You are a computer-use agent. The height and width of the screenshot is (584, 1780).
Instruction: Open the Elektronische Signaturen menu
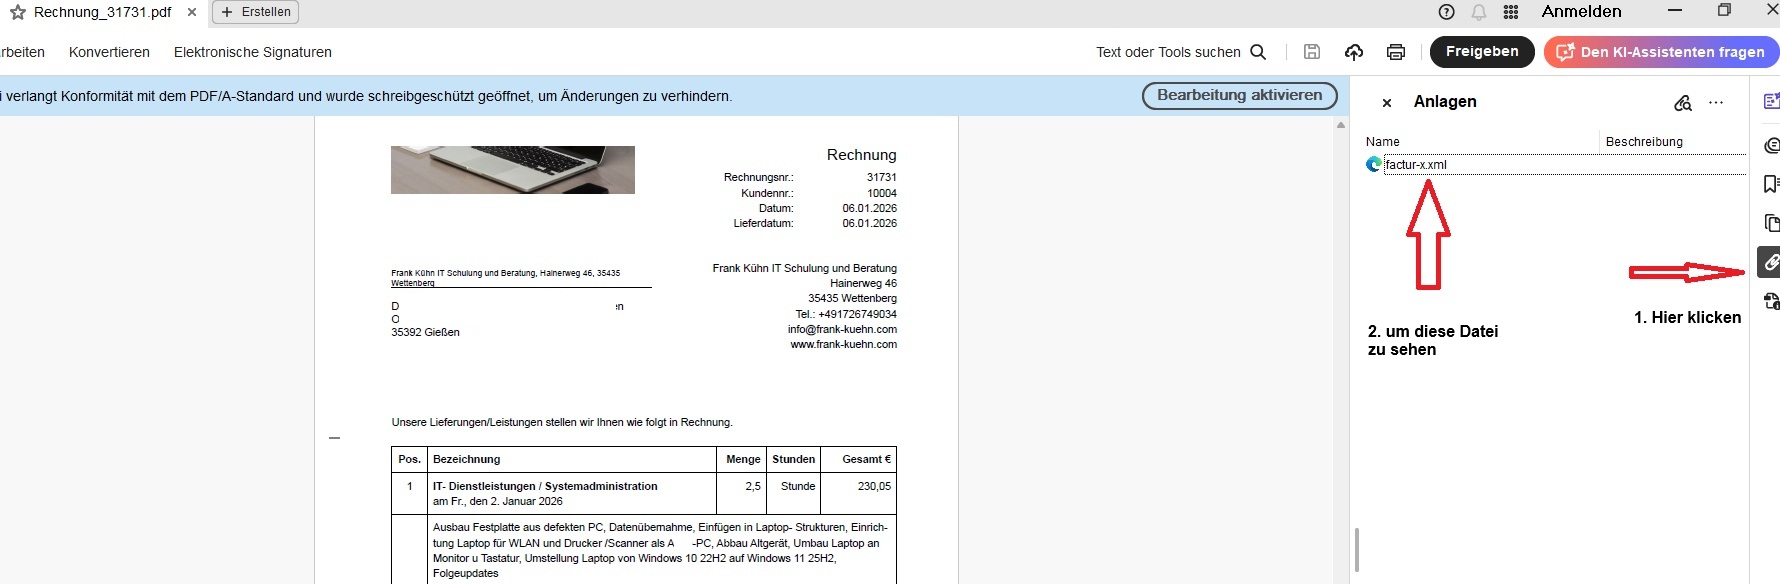coord(252,52)
